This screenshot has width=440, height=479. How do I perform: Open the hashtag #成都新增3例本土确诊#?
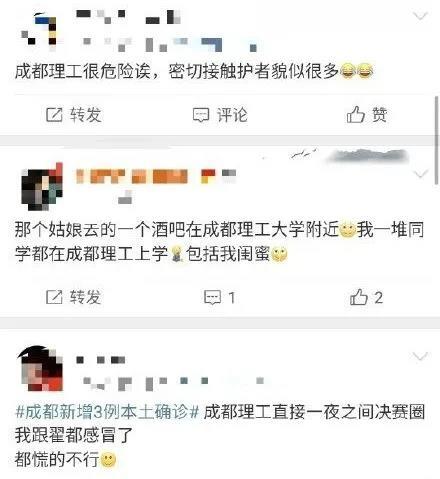pos(107,412)
